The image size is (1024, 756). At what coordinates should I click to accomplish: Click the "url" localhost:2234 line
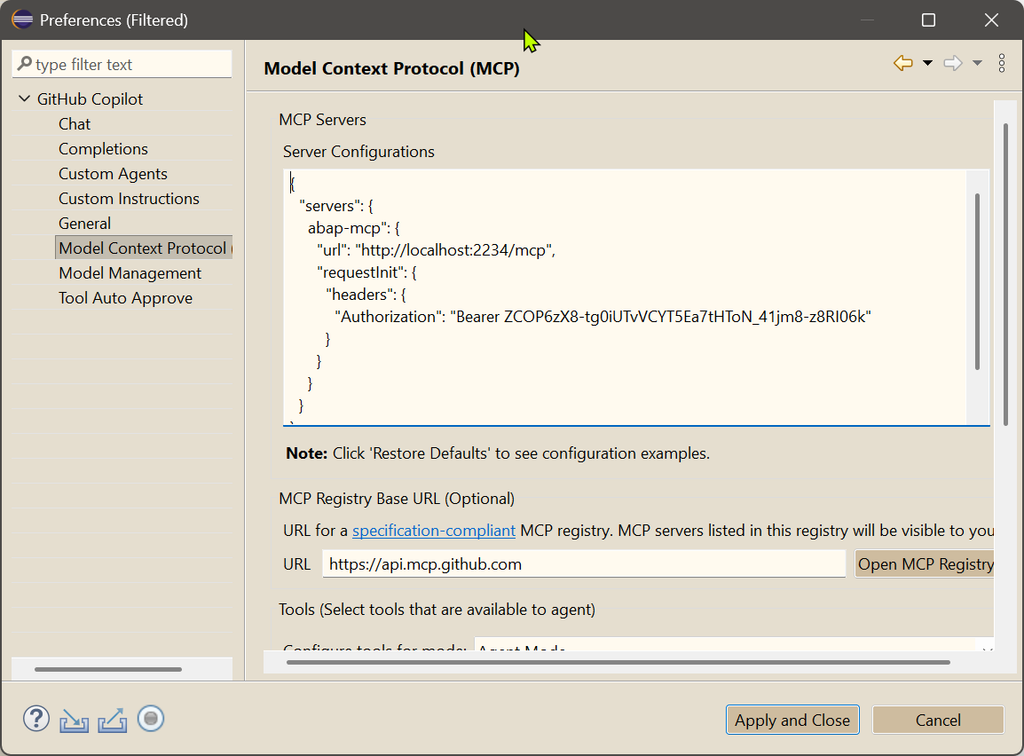436,250
